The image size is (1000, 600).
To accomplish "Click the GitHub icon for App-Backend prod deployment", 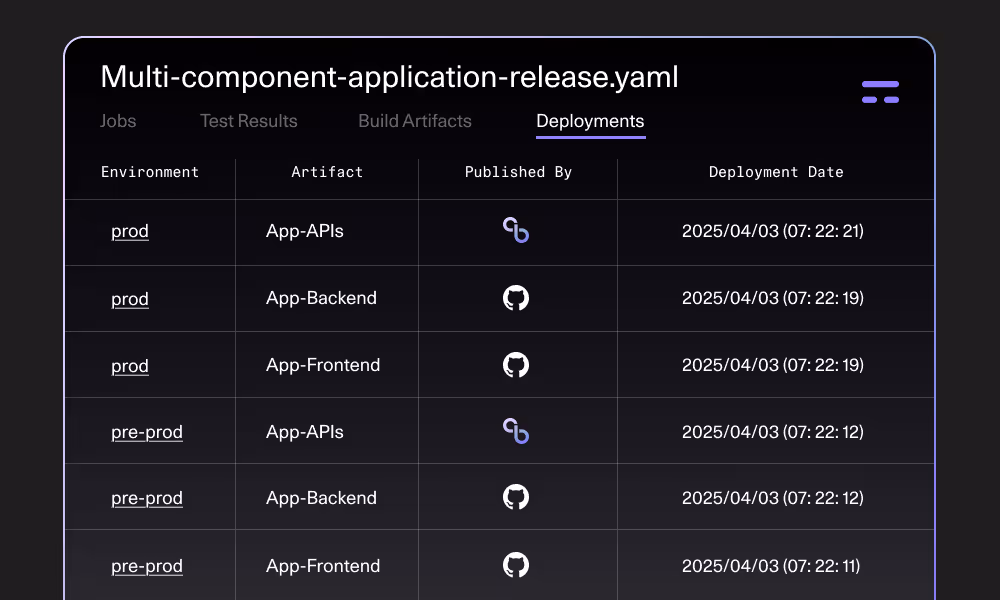I will 517,298.
